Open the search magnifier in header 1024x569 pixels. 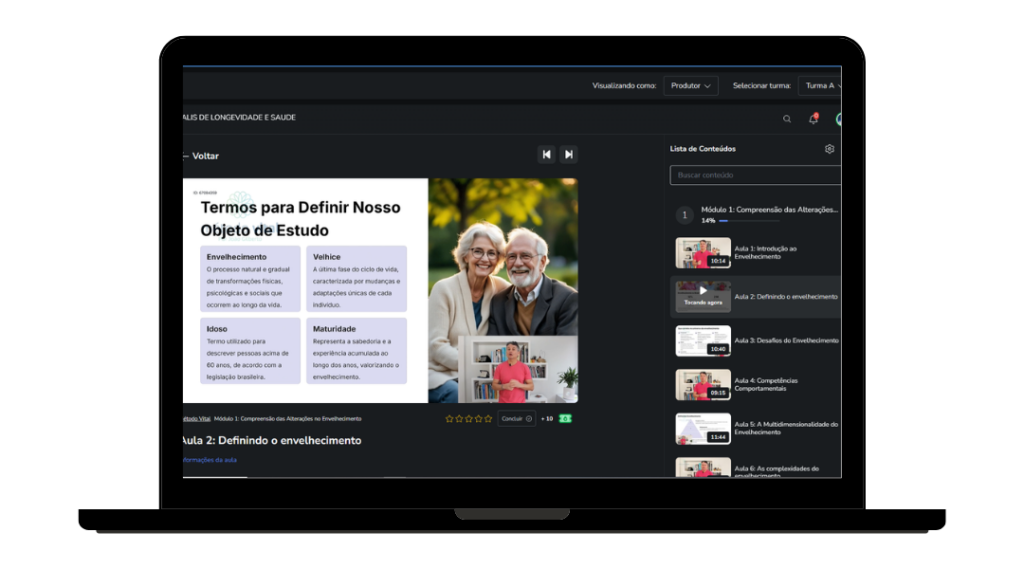click(x=787, y=119)
